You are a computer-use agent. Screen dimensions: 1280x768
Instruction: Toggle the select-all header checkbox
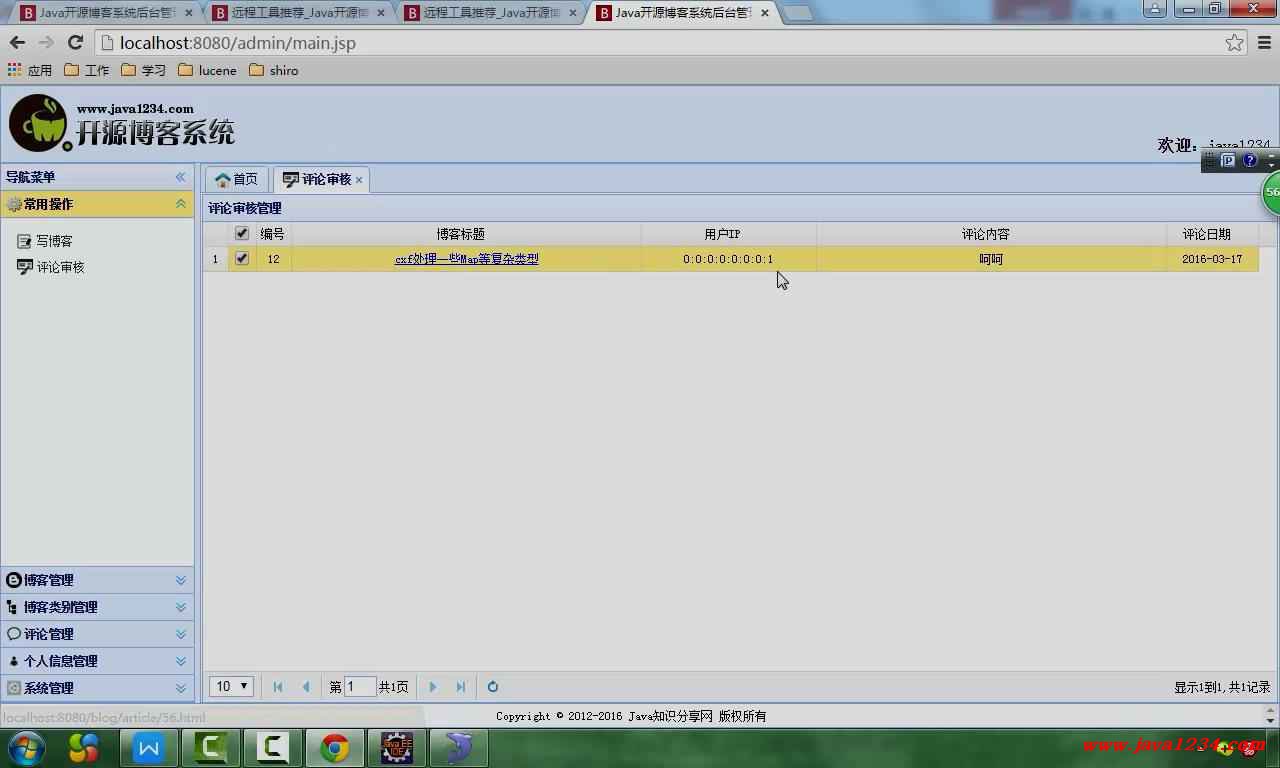242,233
